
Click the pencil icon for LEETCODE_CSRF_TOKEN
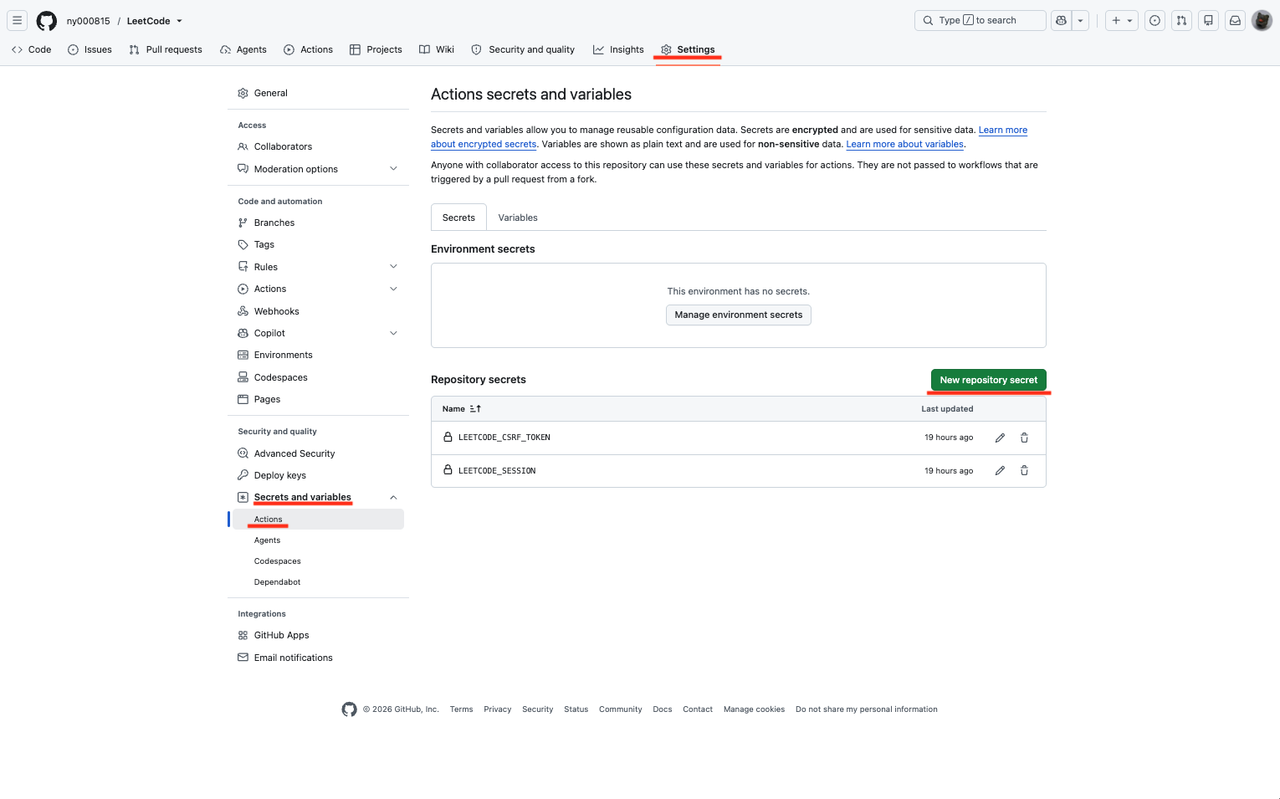999,438
